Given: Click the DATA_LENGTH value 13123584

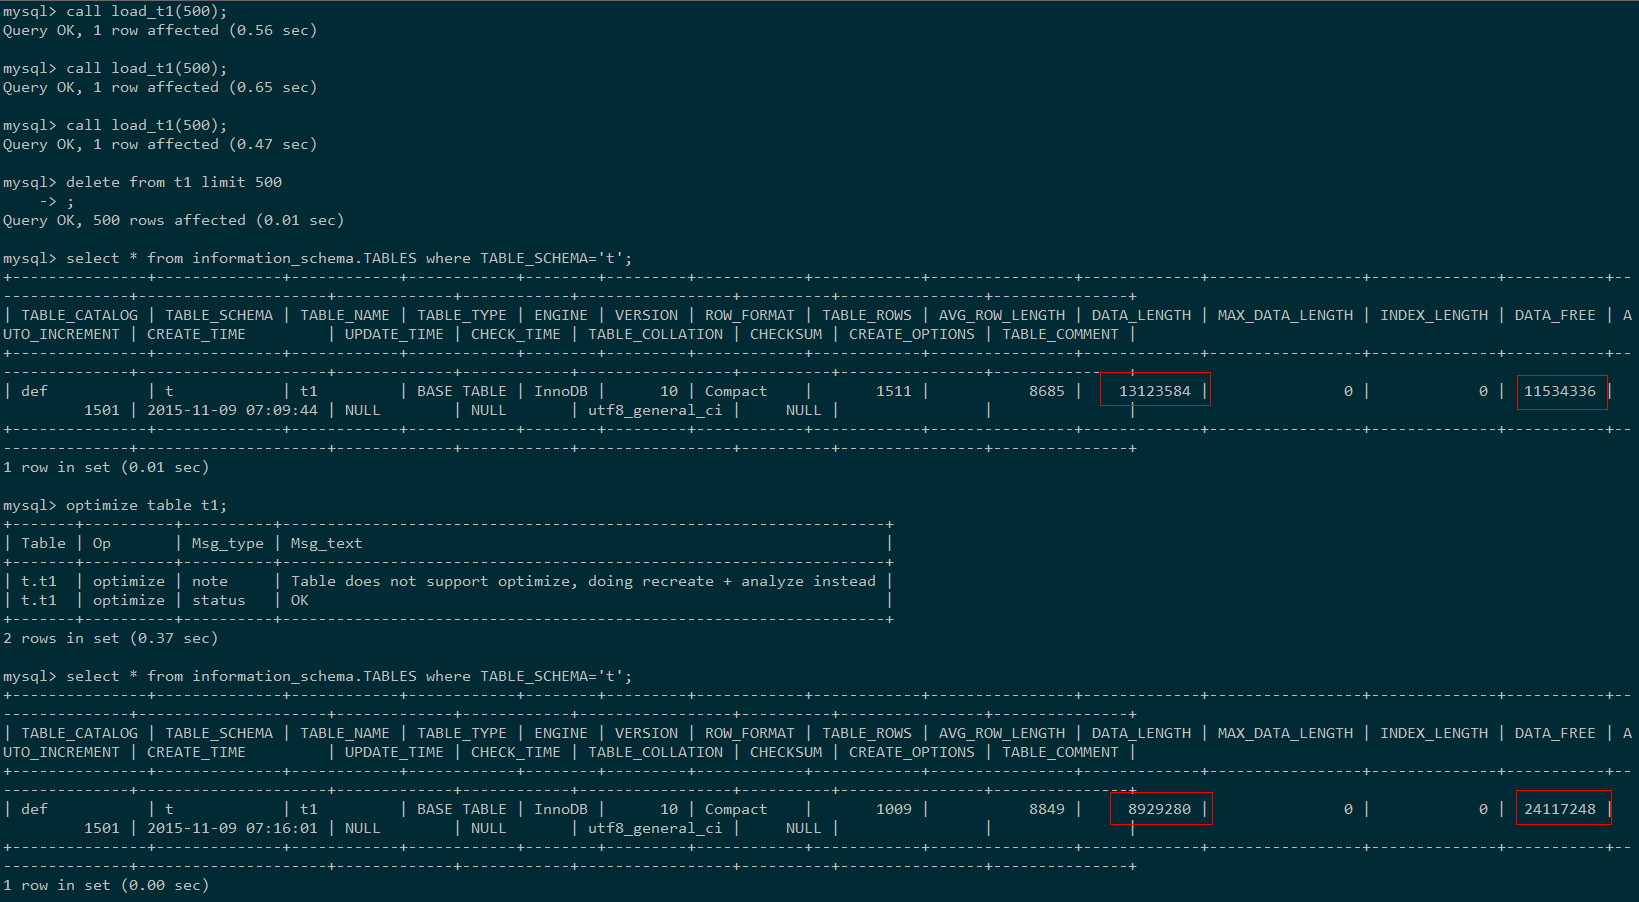Looking at the screenshot, I should click(1155, 391).
